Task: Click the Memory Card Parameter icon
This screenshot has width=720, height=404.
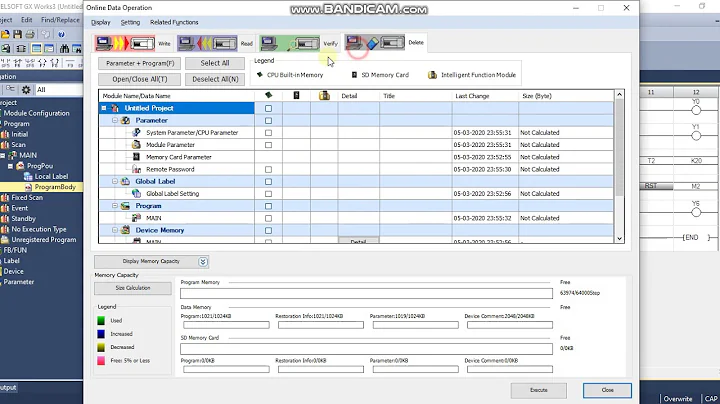Action: [136, 157]
